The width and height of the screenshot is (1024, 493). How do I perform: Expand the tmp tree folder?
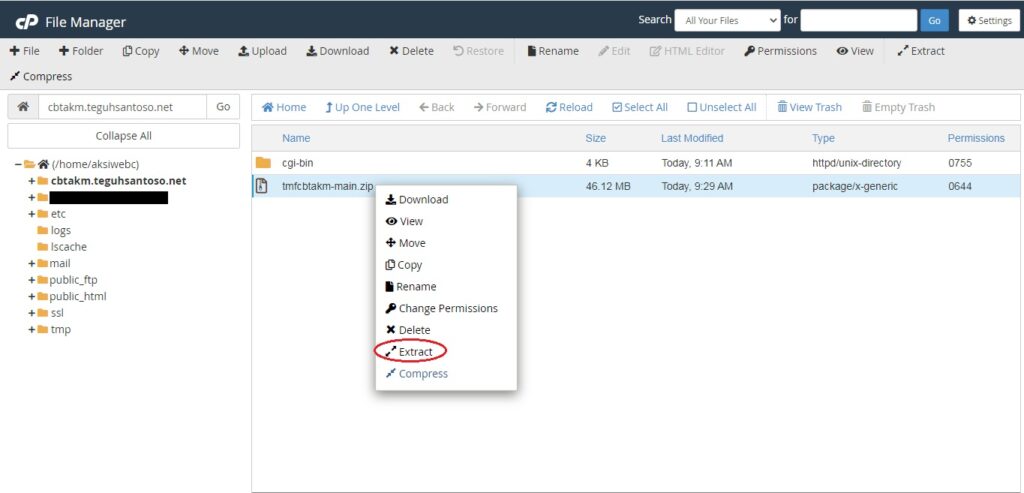[x=31, y=330]
